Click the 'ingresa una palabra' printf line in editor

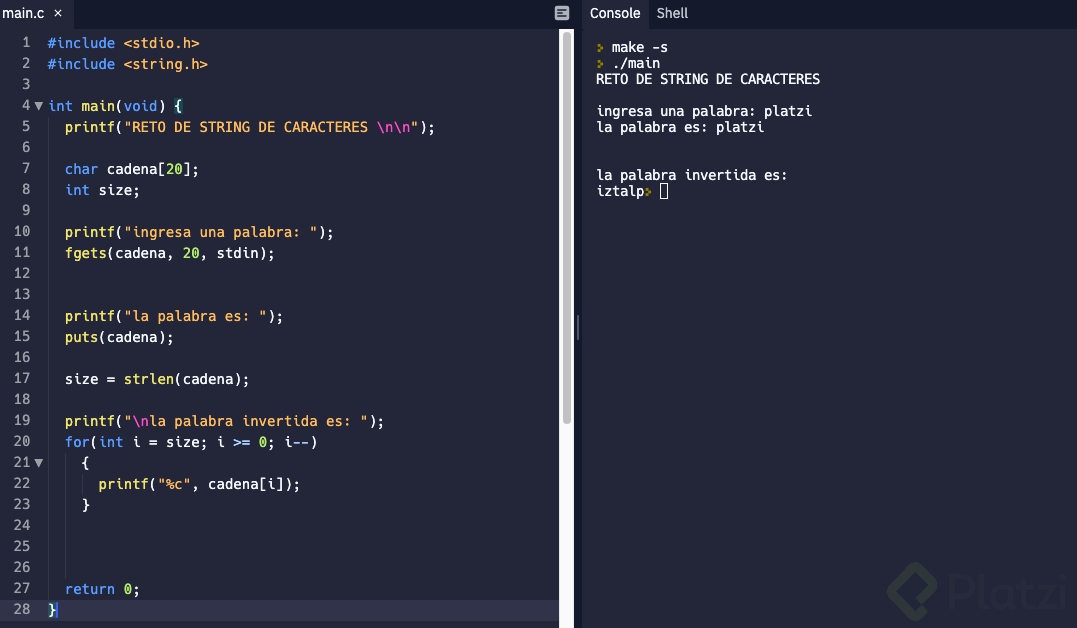click(199, 232)
